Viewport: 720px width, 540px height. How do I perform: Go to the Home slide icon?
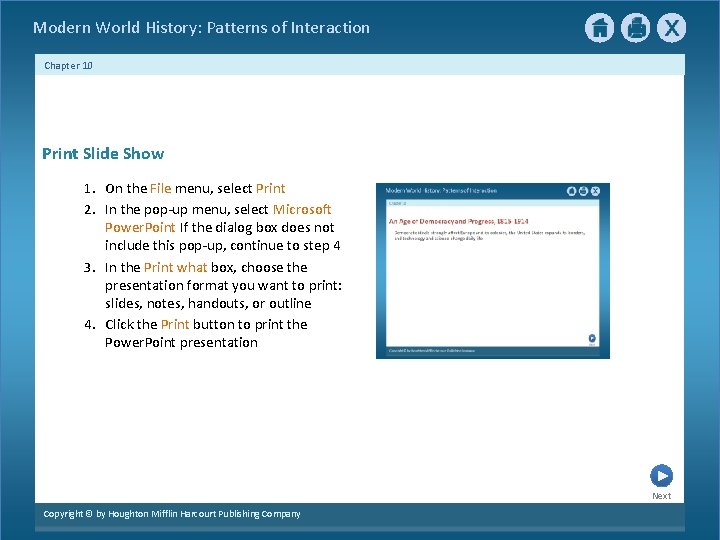(599, 28)
